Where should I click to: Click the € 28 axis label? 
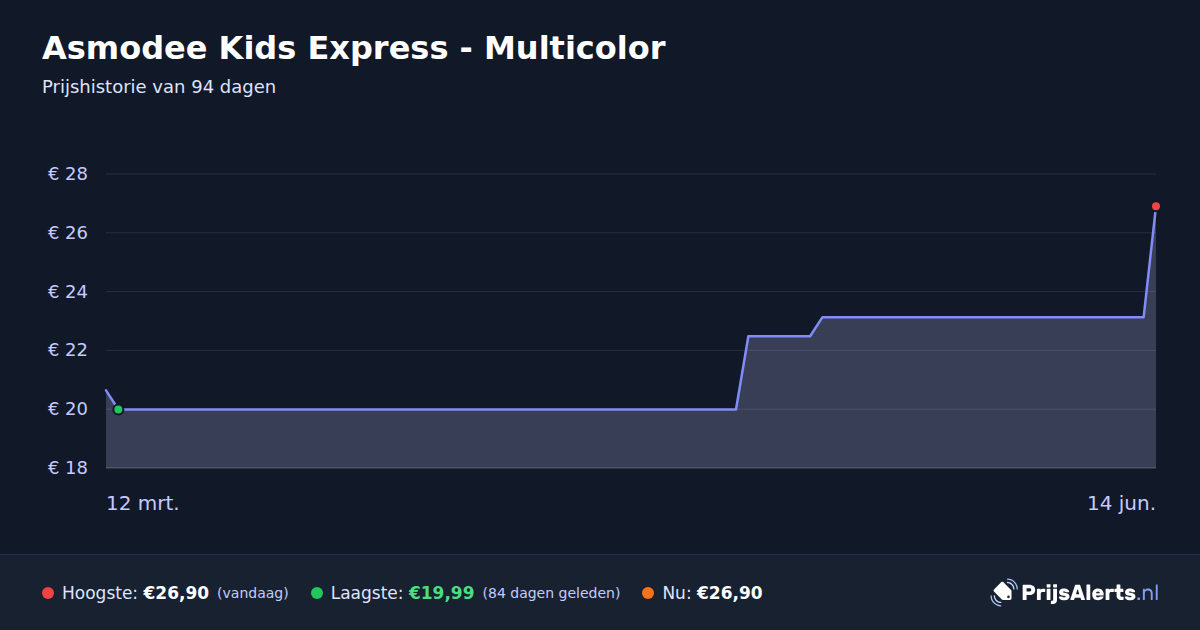(68, 174)
